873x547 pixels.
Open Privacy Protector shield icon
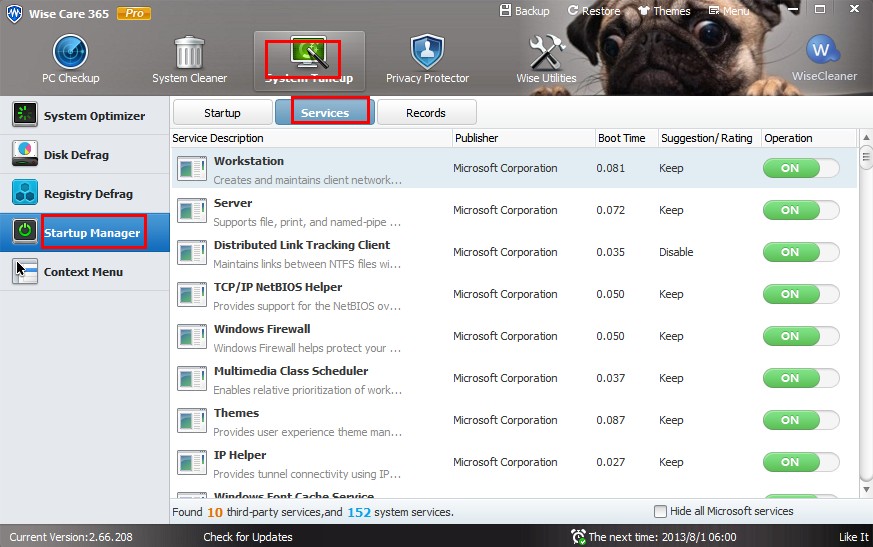click(427, 52)
